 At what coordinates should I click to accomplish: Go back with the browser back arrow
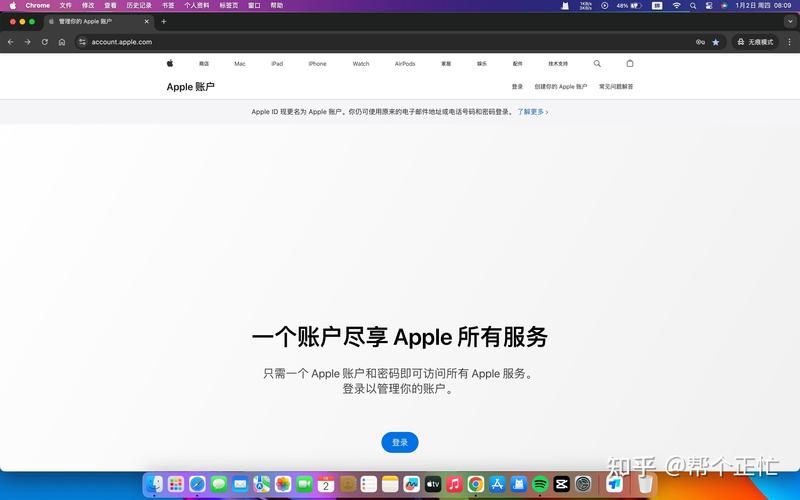coord(11,42)
